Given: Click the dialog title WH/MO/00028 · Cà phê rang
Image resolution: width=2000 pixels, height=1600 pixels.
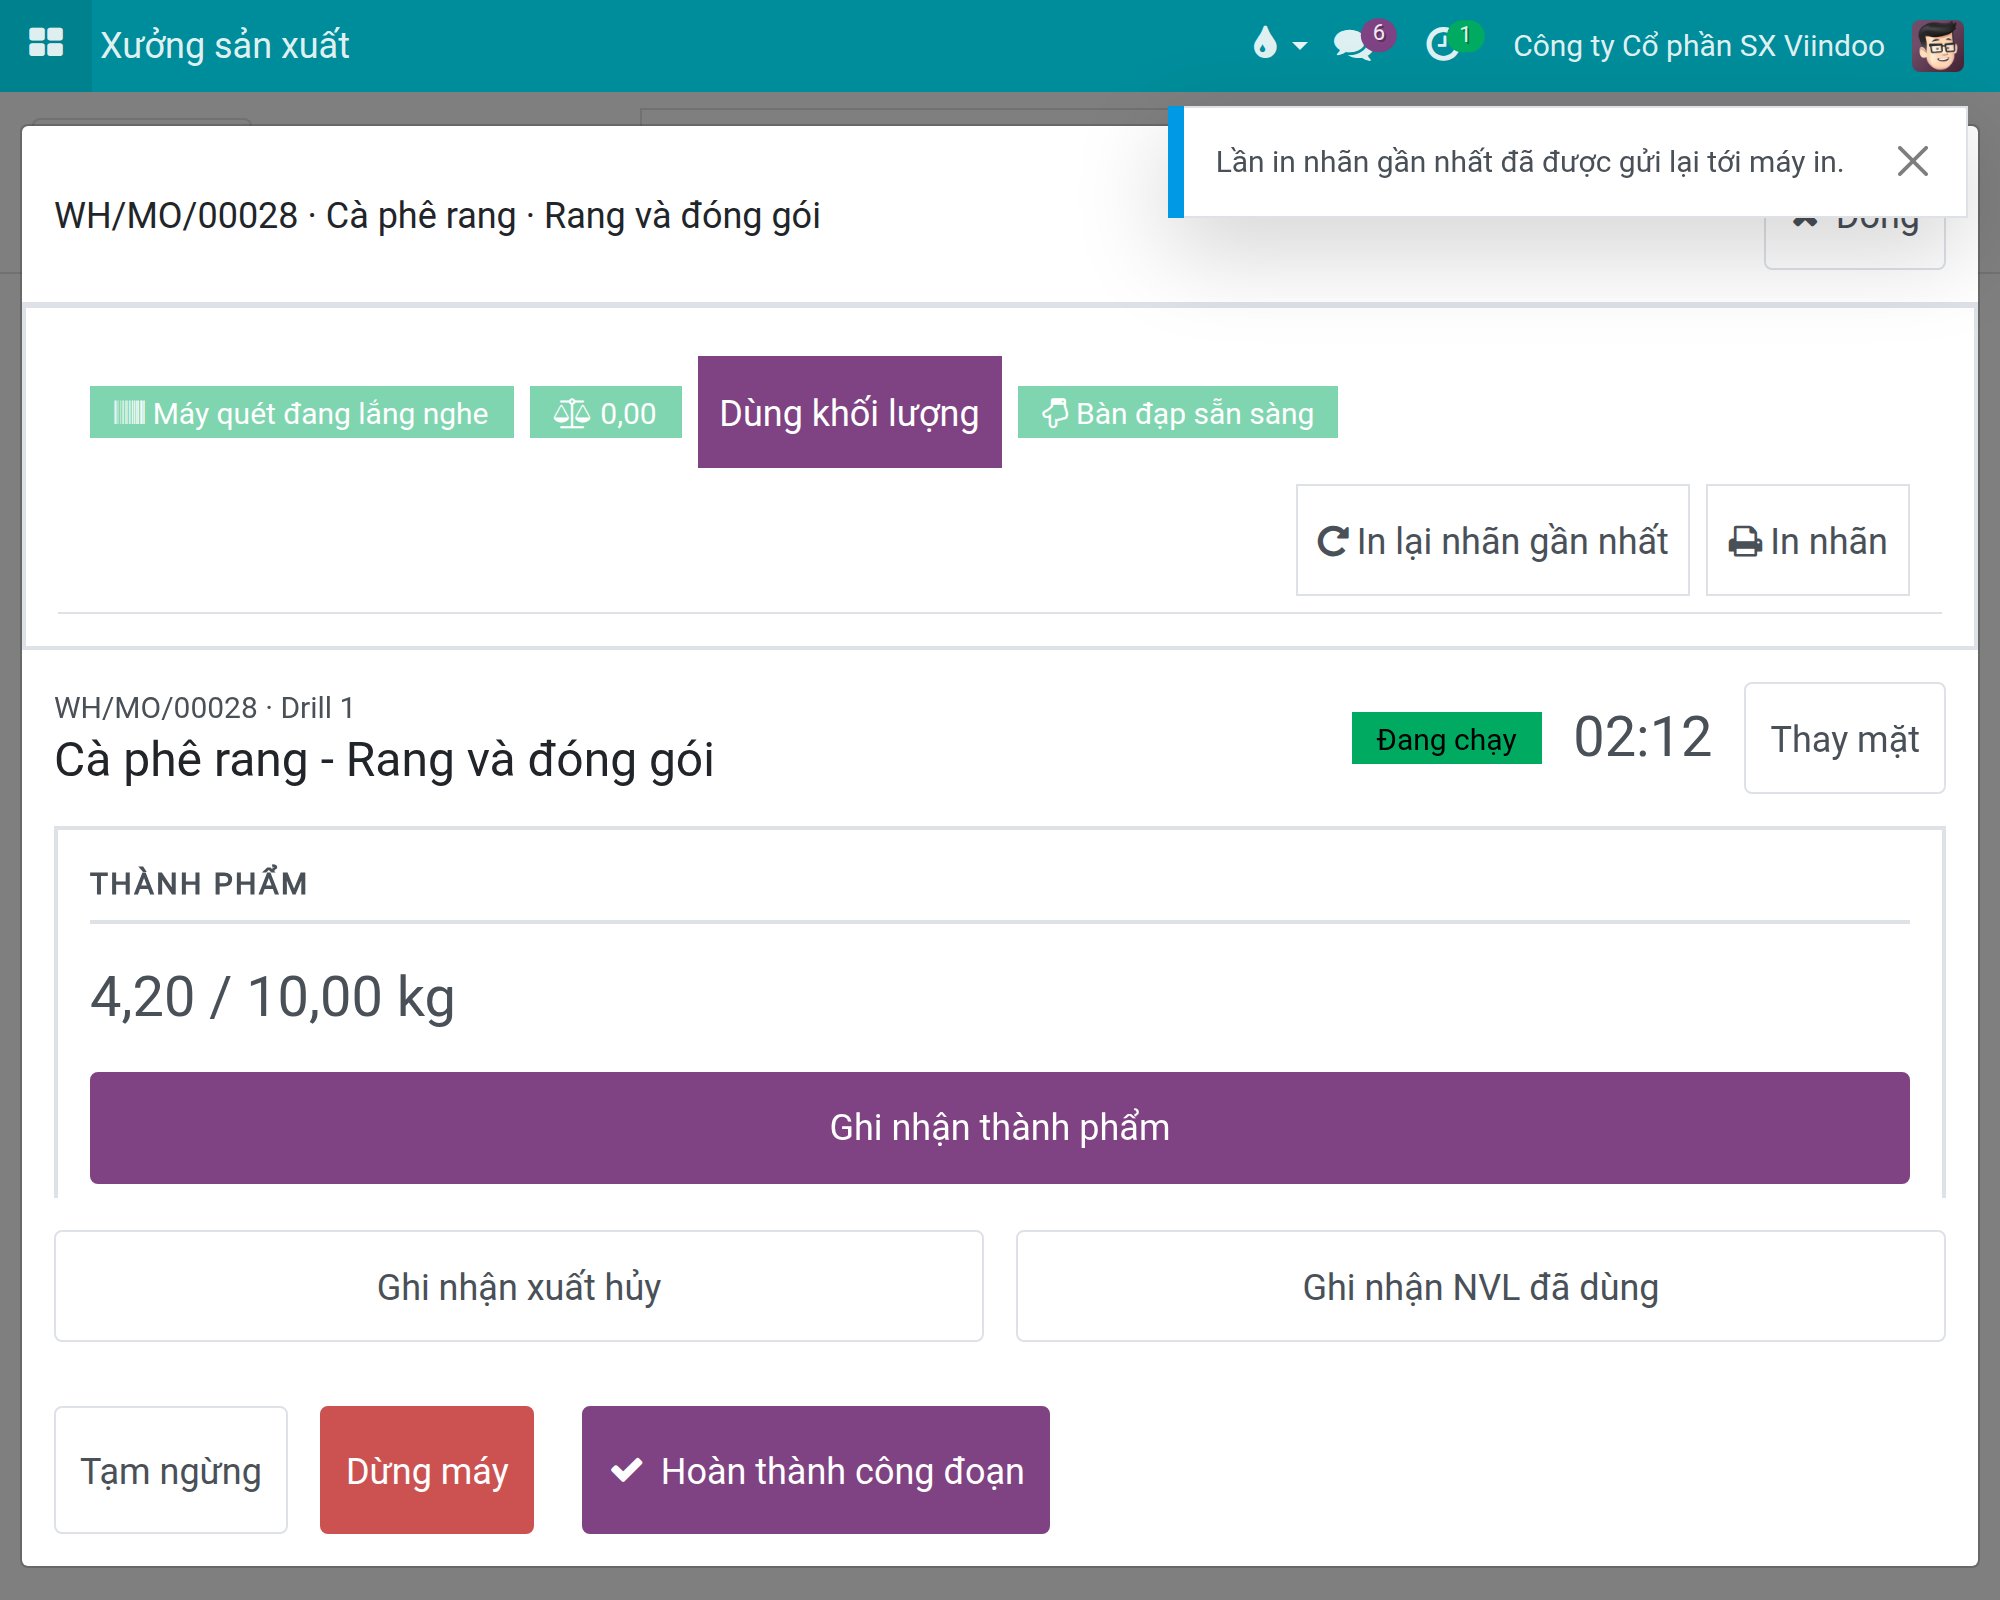Looking at the screenshot, I should pyautogui.click(x=437, y=215).
